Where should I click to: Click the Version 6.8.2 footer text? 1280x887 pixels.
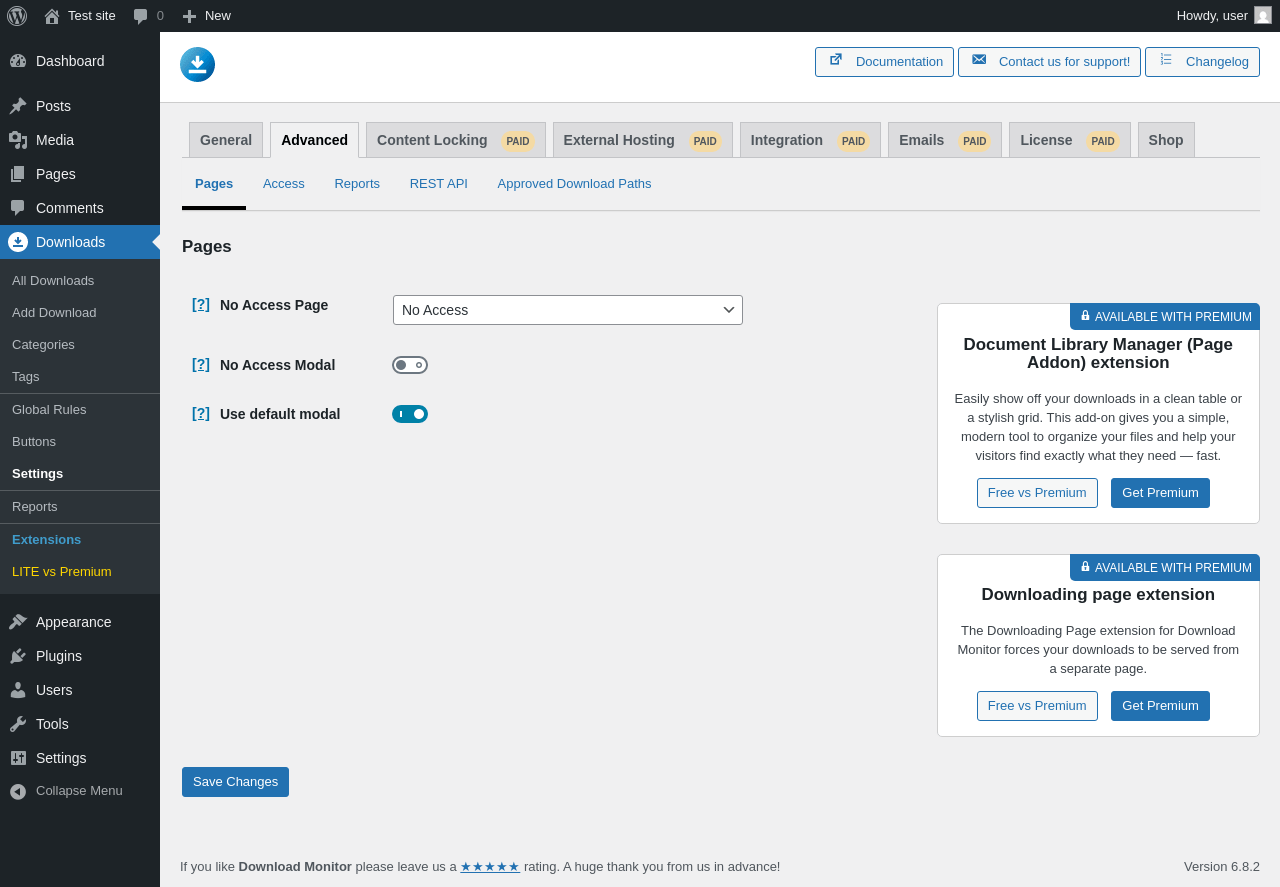coord(1222,867)
